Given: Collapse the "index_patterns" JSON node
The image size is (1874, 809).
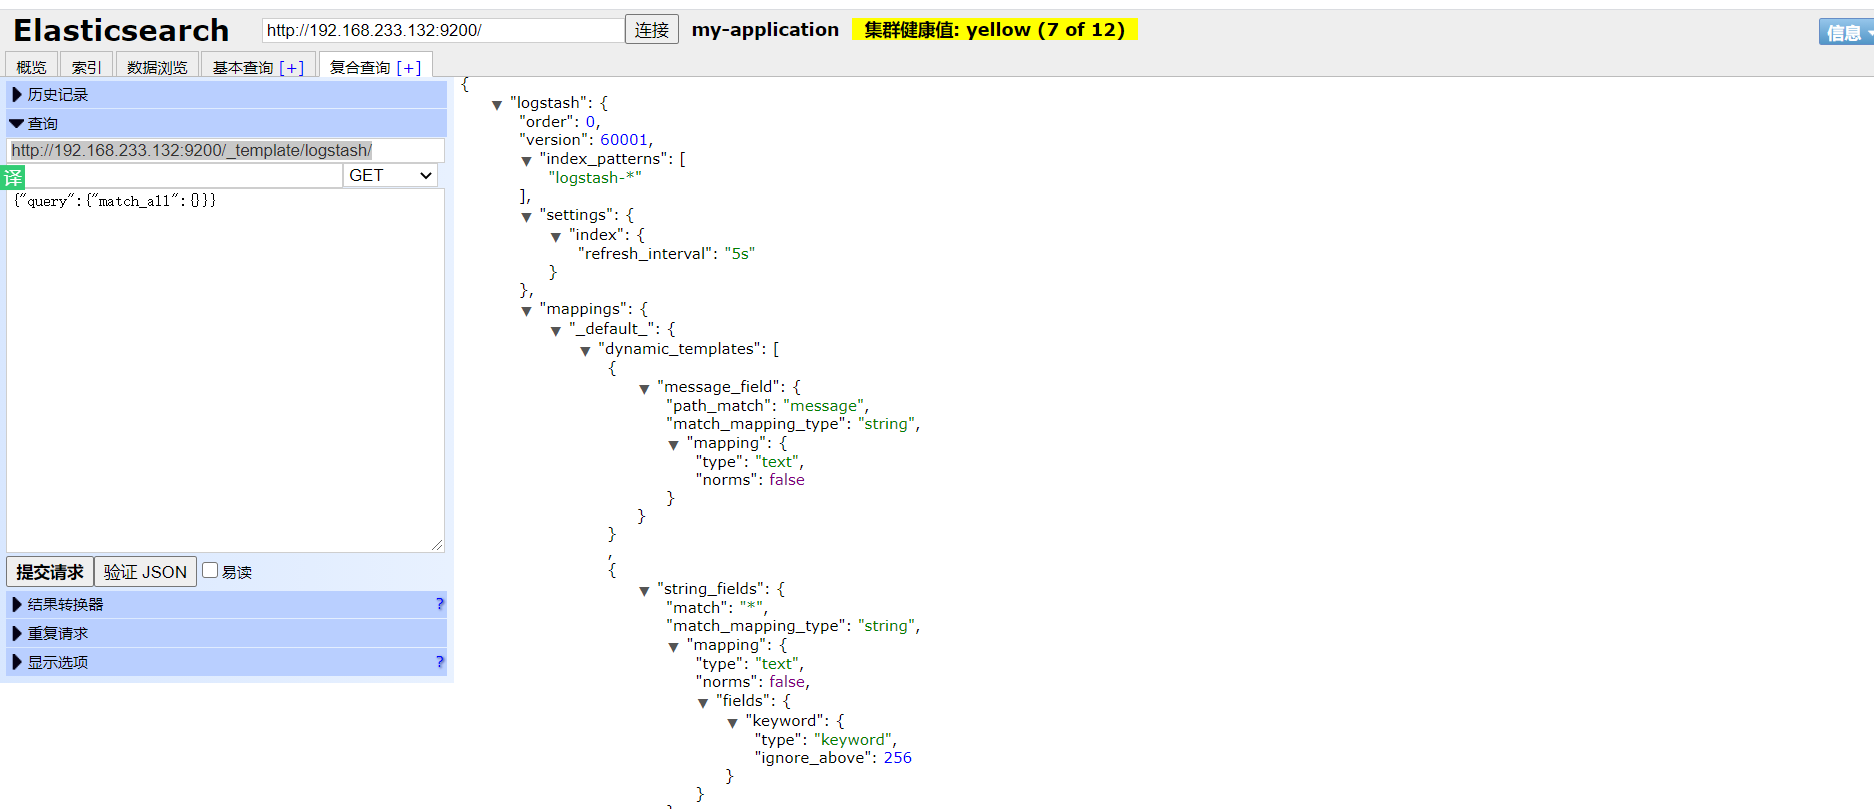Looking at the screenshot, I should coord(526,161).
